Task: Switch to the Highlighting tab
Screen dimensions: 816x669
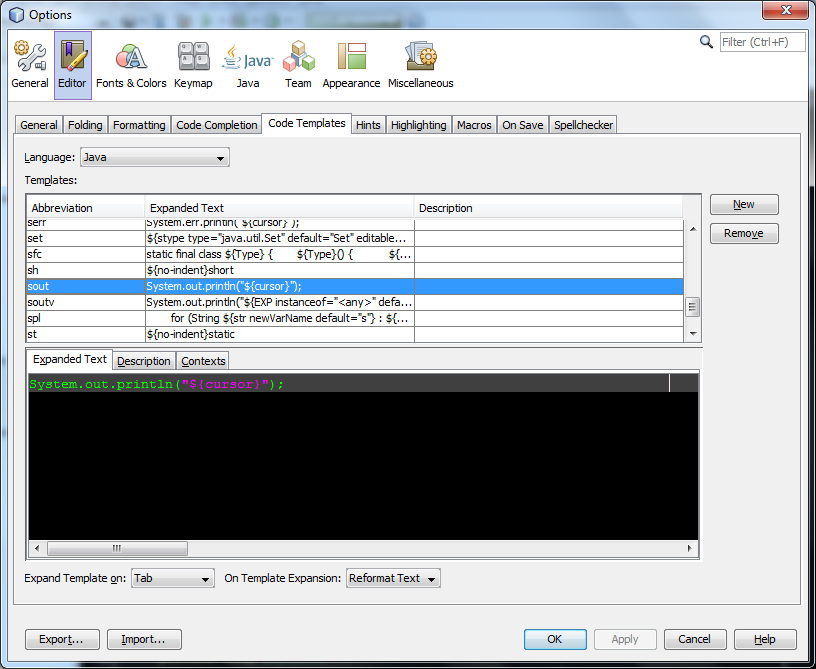Action: click(x=418, y=124)
